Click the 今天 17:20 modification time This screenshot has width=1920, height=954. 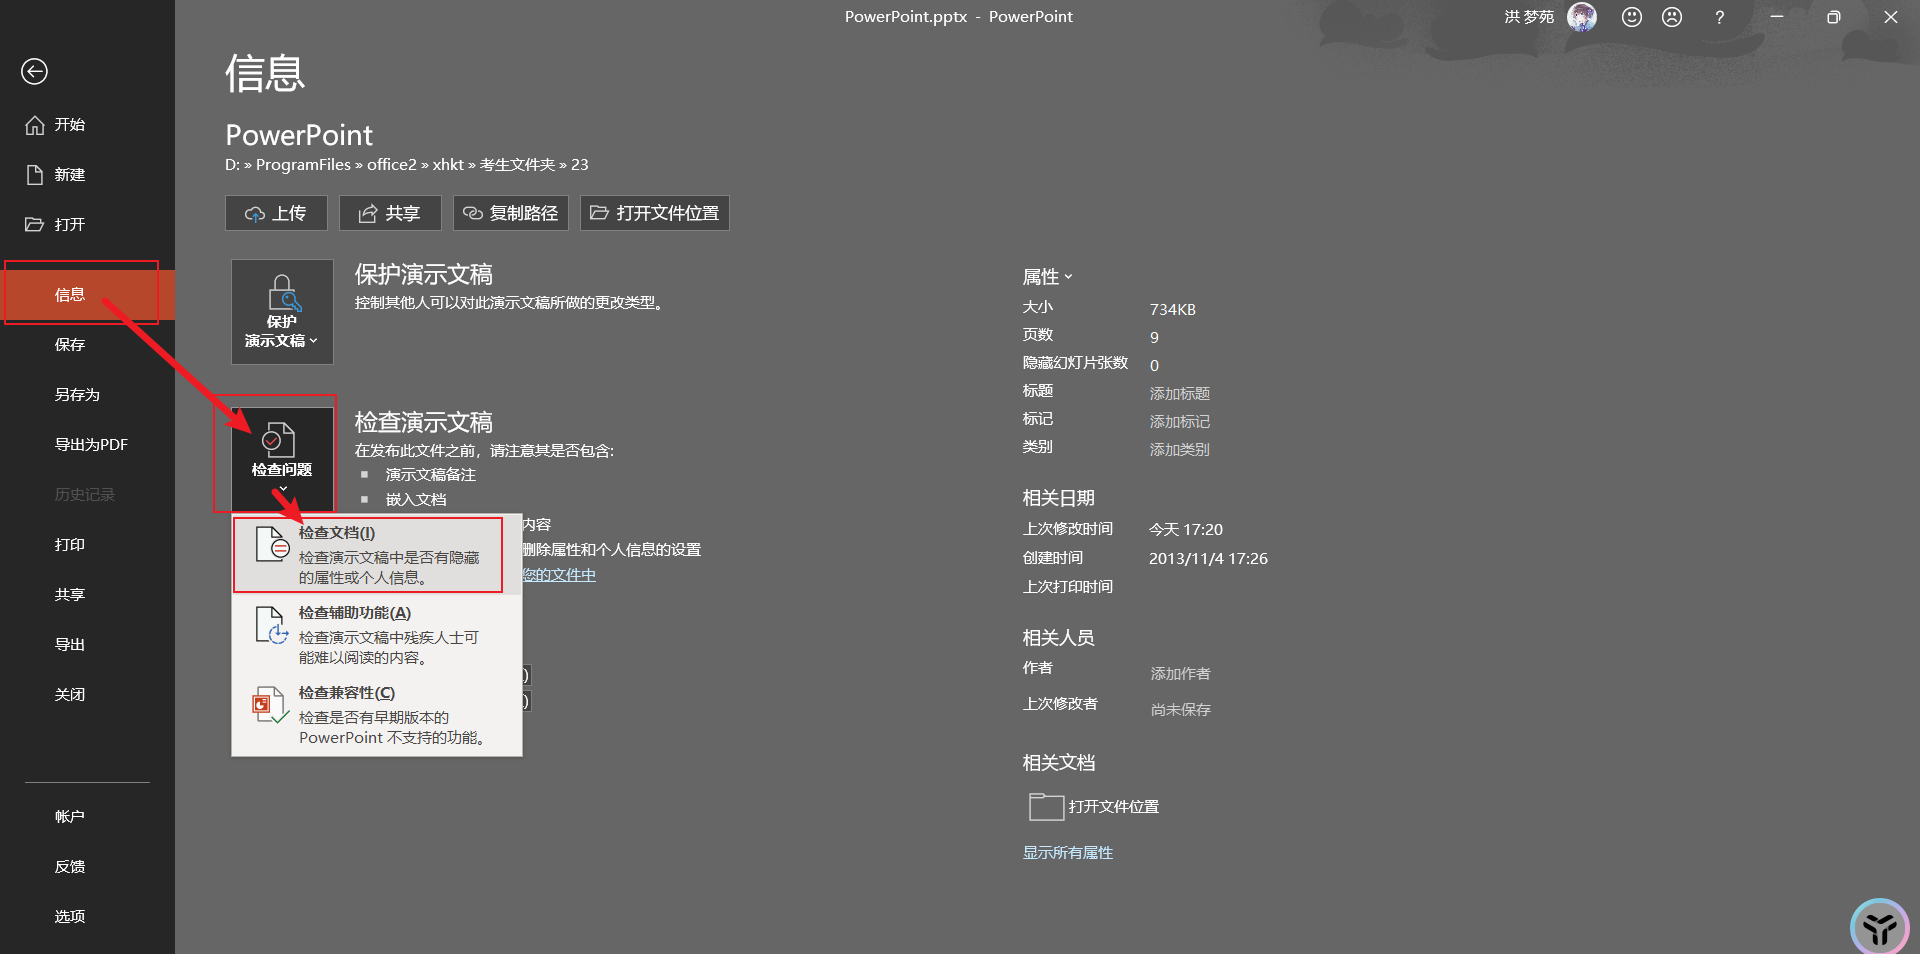(x=1186, y=530)
